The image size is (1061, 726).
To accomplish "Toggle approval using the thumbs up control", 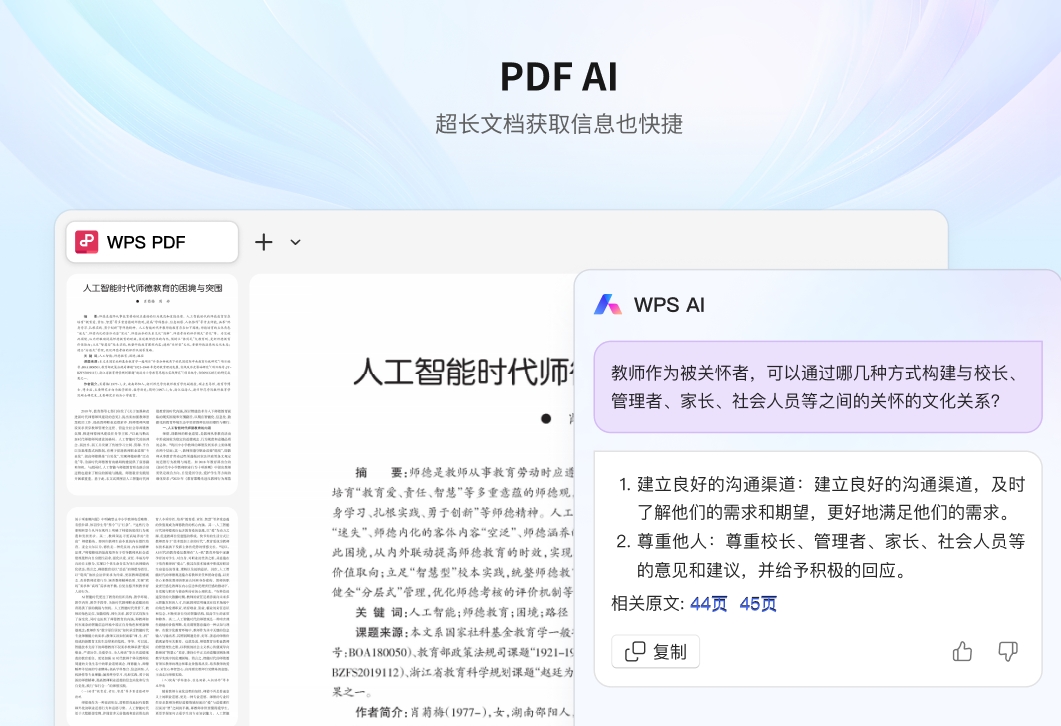I will (x=962, y=651).
